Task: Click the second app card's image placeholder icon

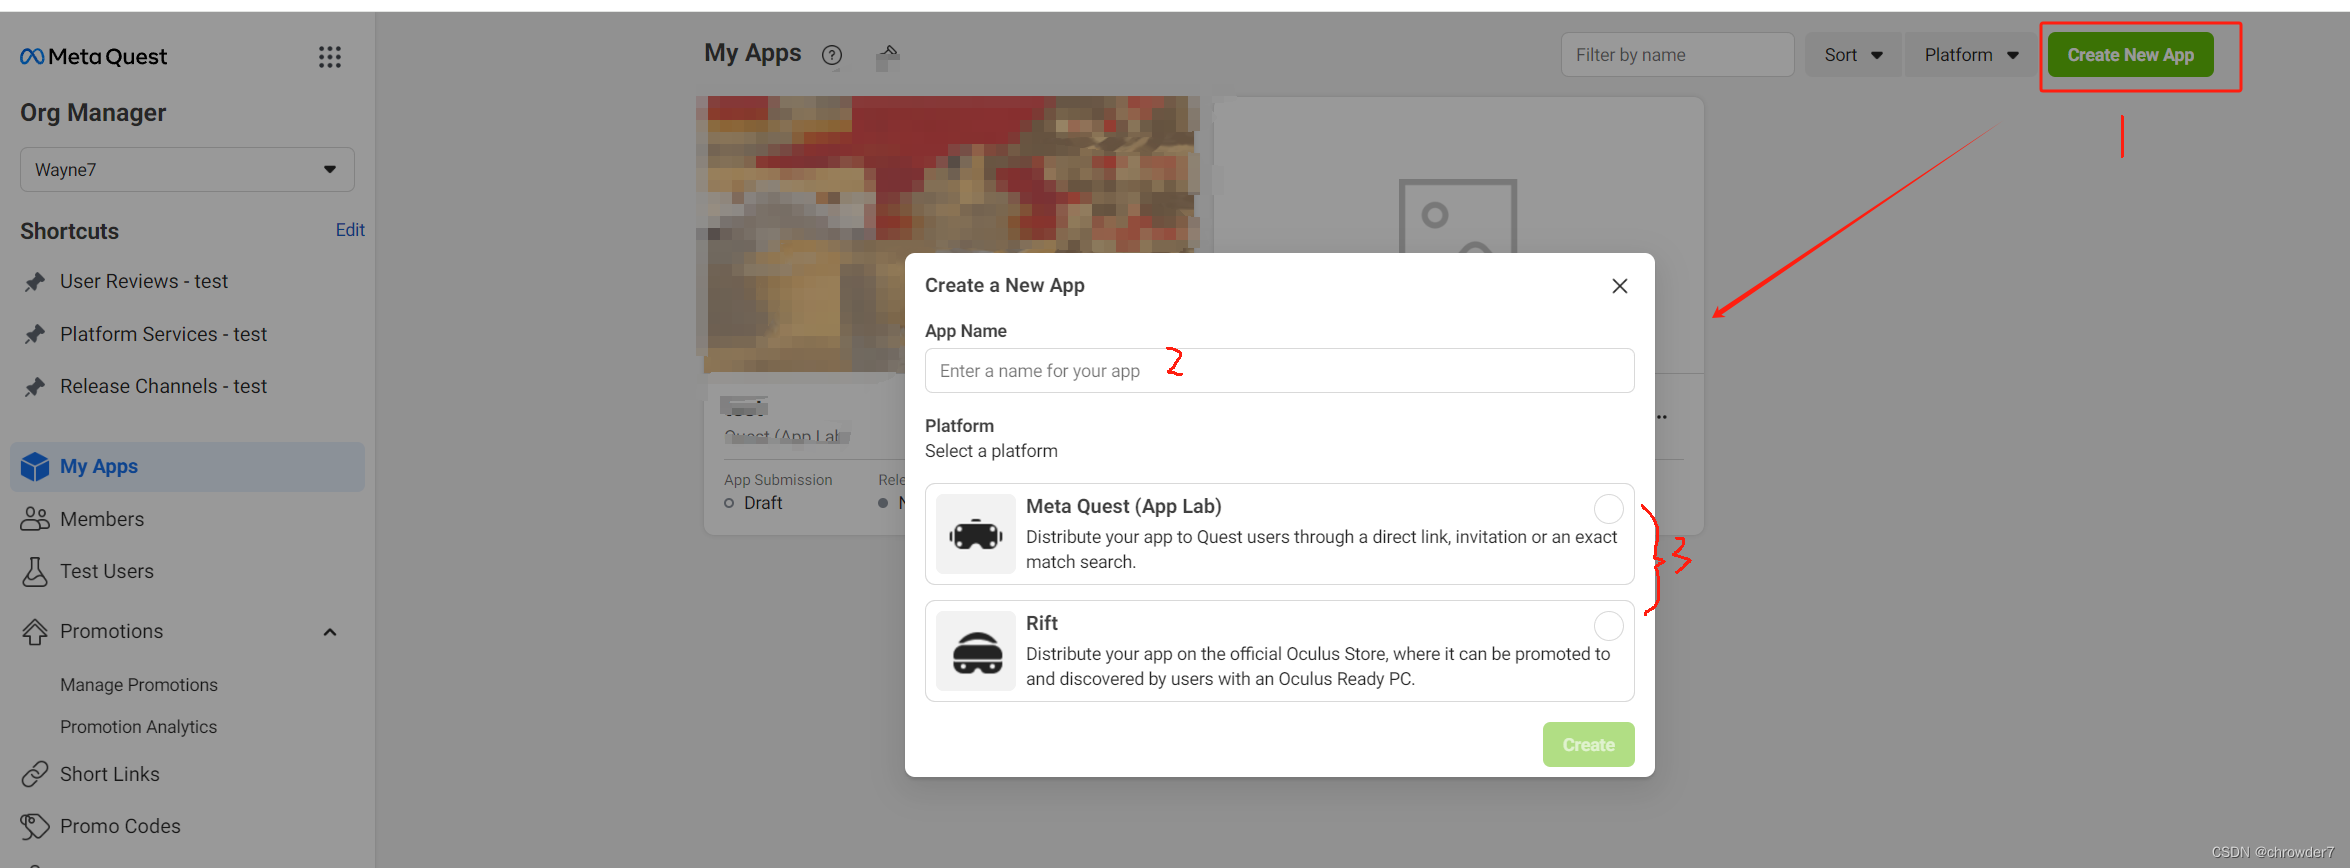Action: coord(1457,216)
